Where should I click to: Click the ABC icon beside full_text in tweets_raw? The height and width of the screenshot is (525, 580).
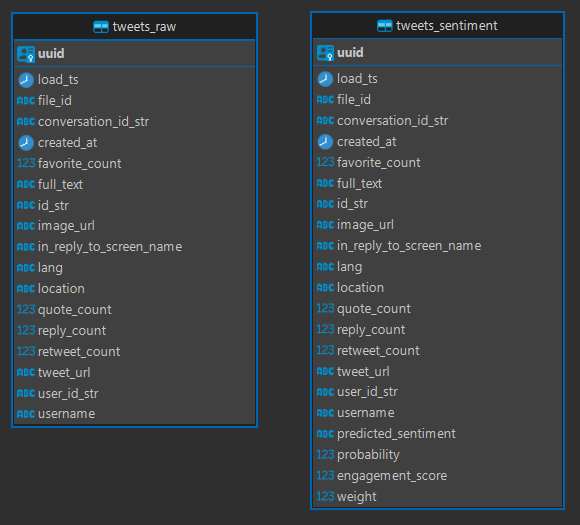pyautogui.click(x=26, y=184)
